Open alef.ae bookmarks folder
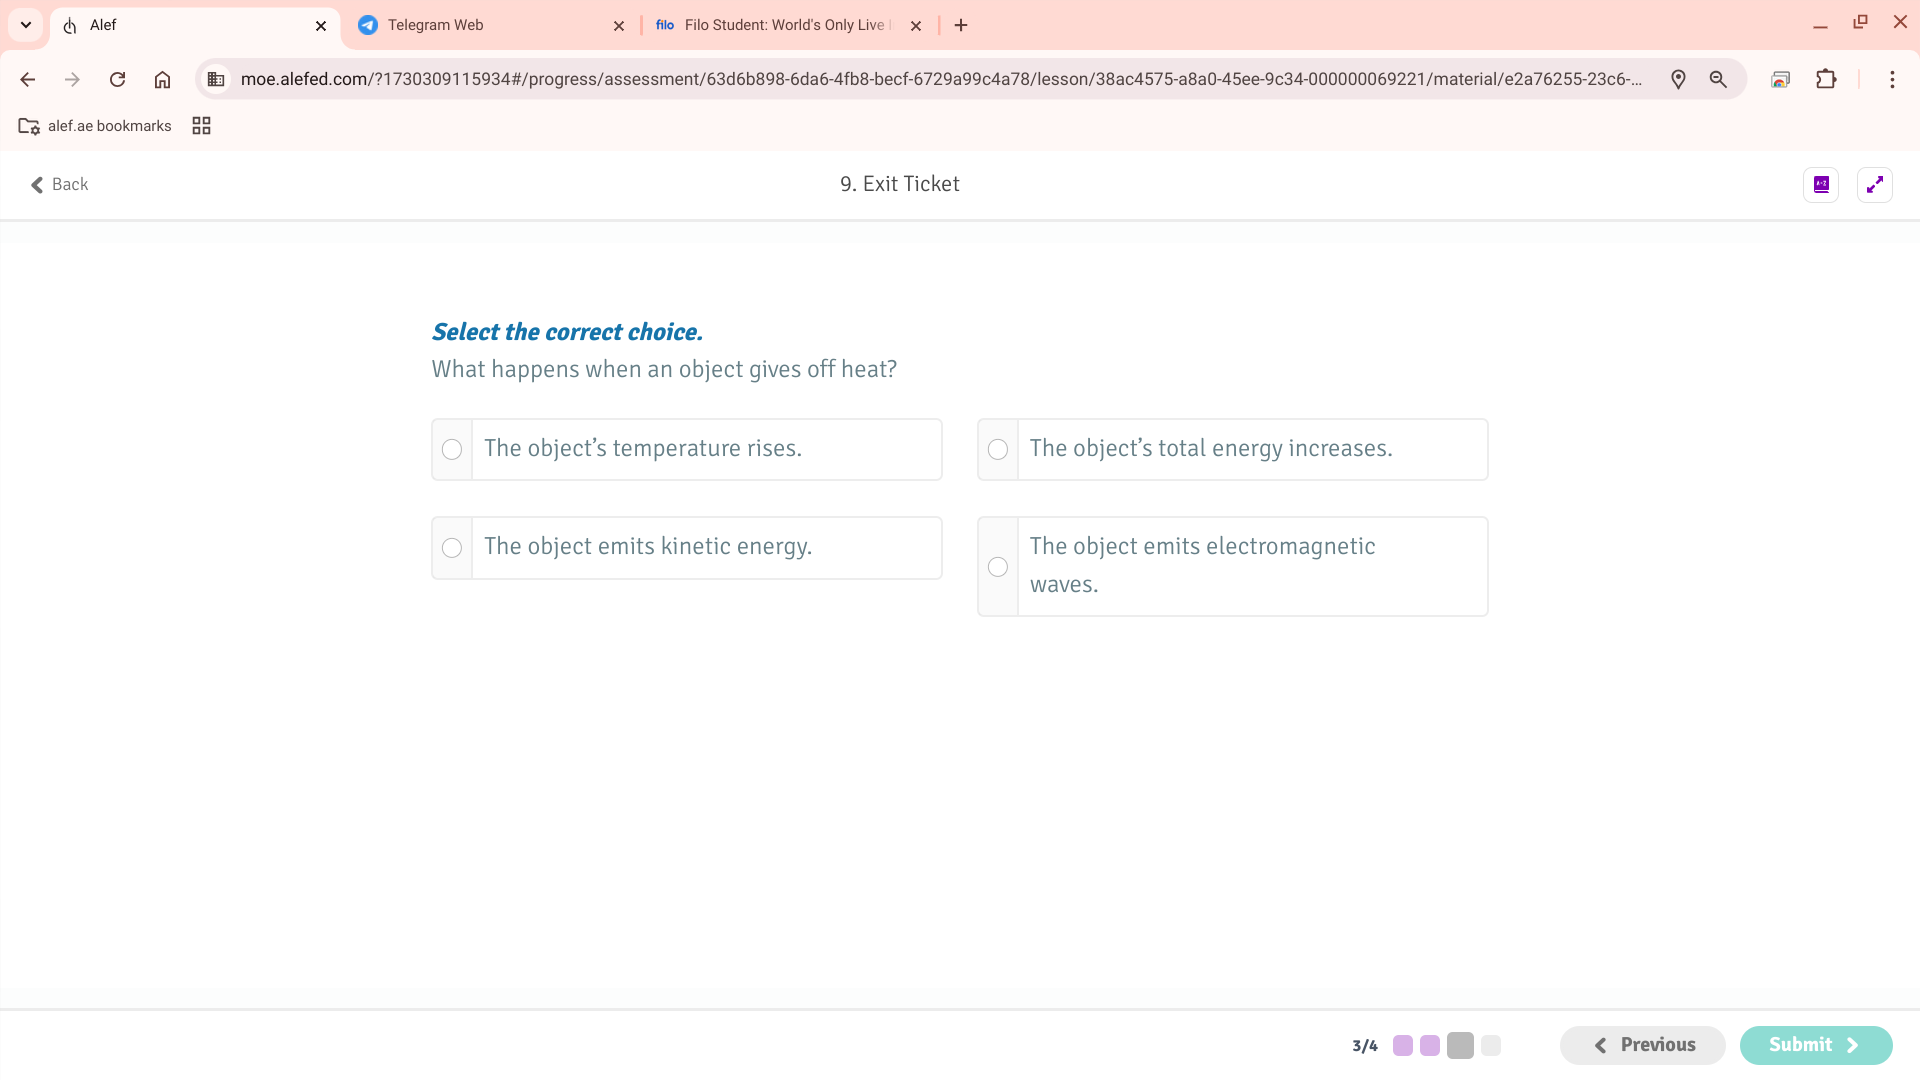1920x1080 pixels. (95, 126)
